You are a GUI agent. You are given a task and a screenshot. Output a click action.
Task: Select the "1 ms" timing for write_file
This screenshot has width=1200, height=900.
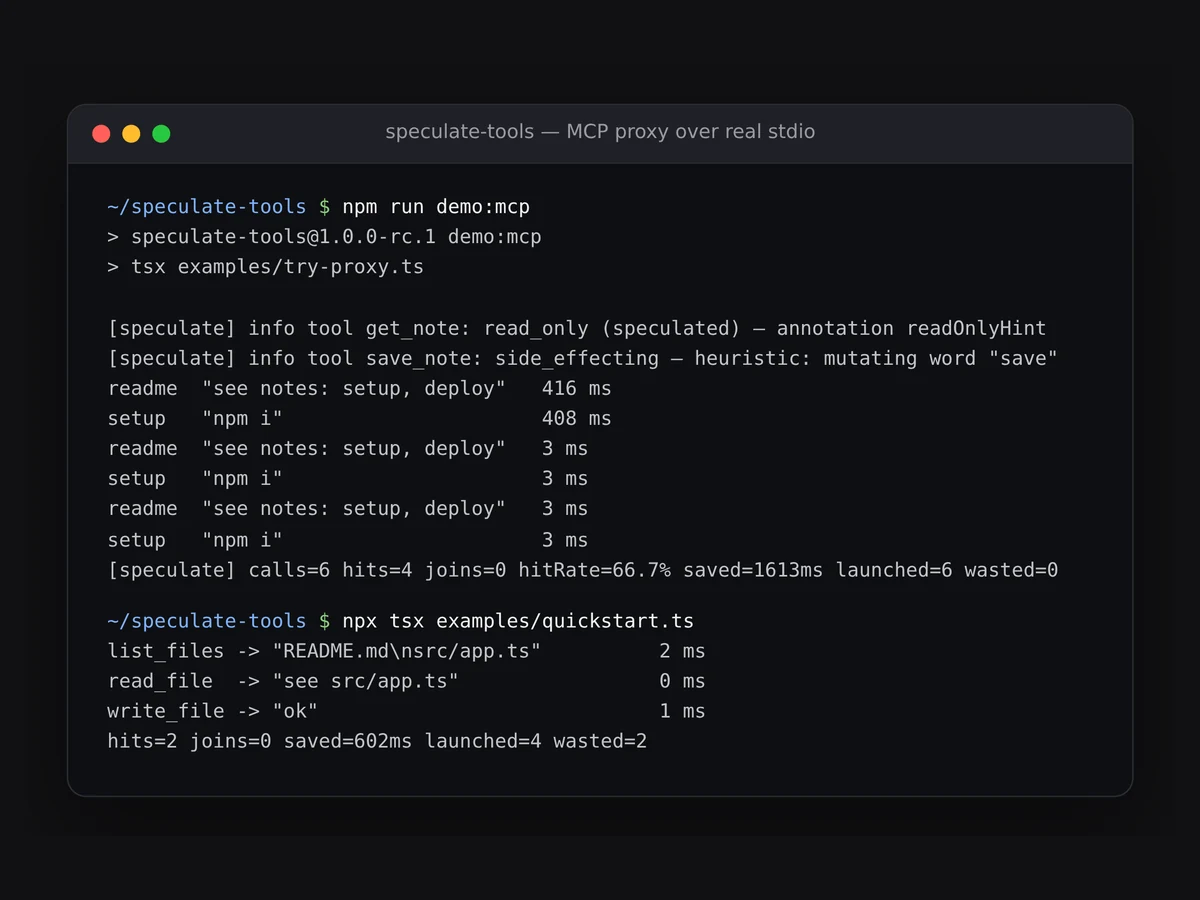(x=682, y=711)
